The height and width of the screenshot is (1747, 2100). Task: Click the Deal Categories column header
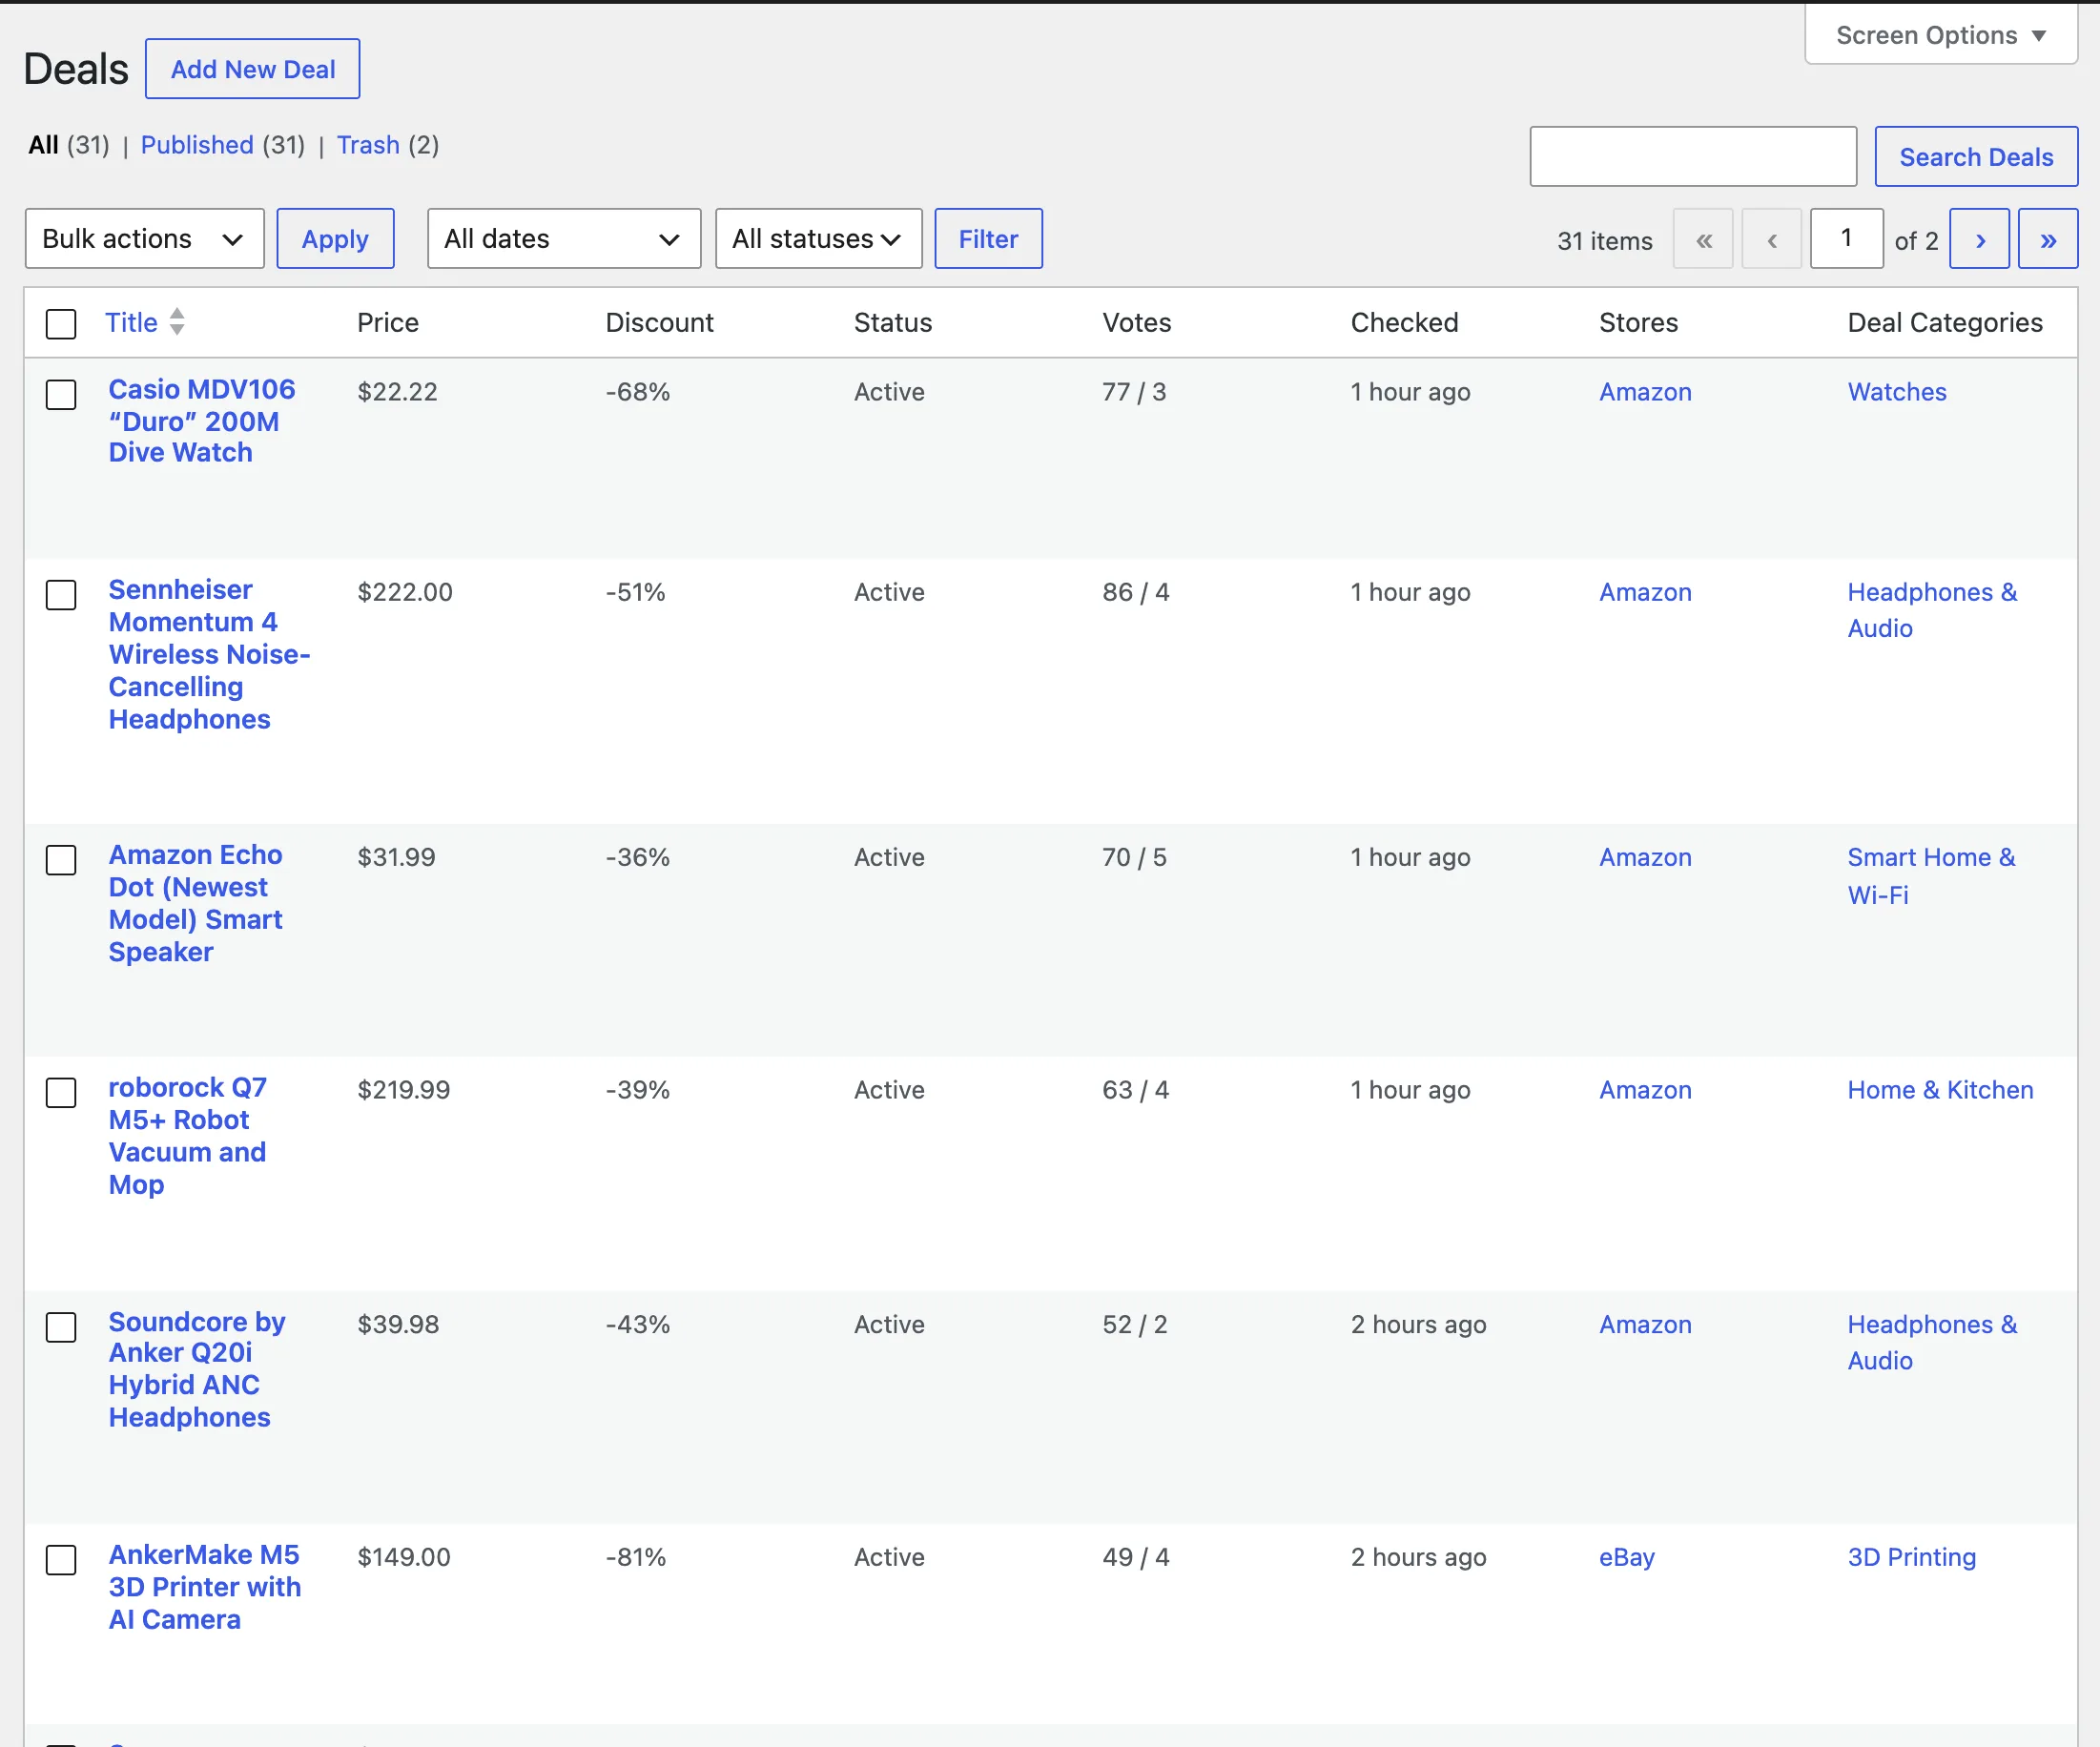click(1944, 322)
